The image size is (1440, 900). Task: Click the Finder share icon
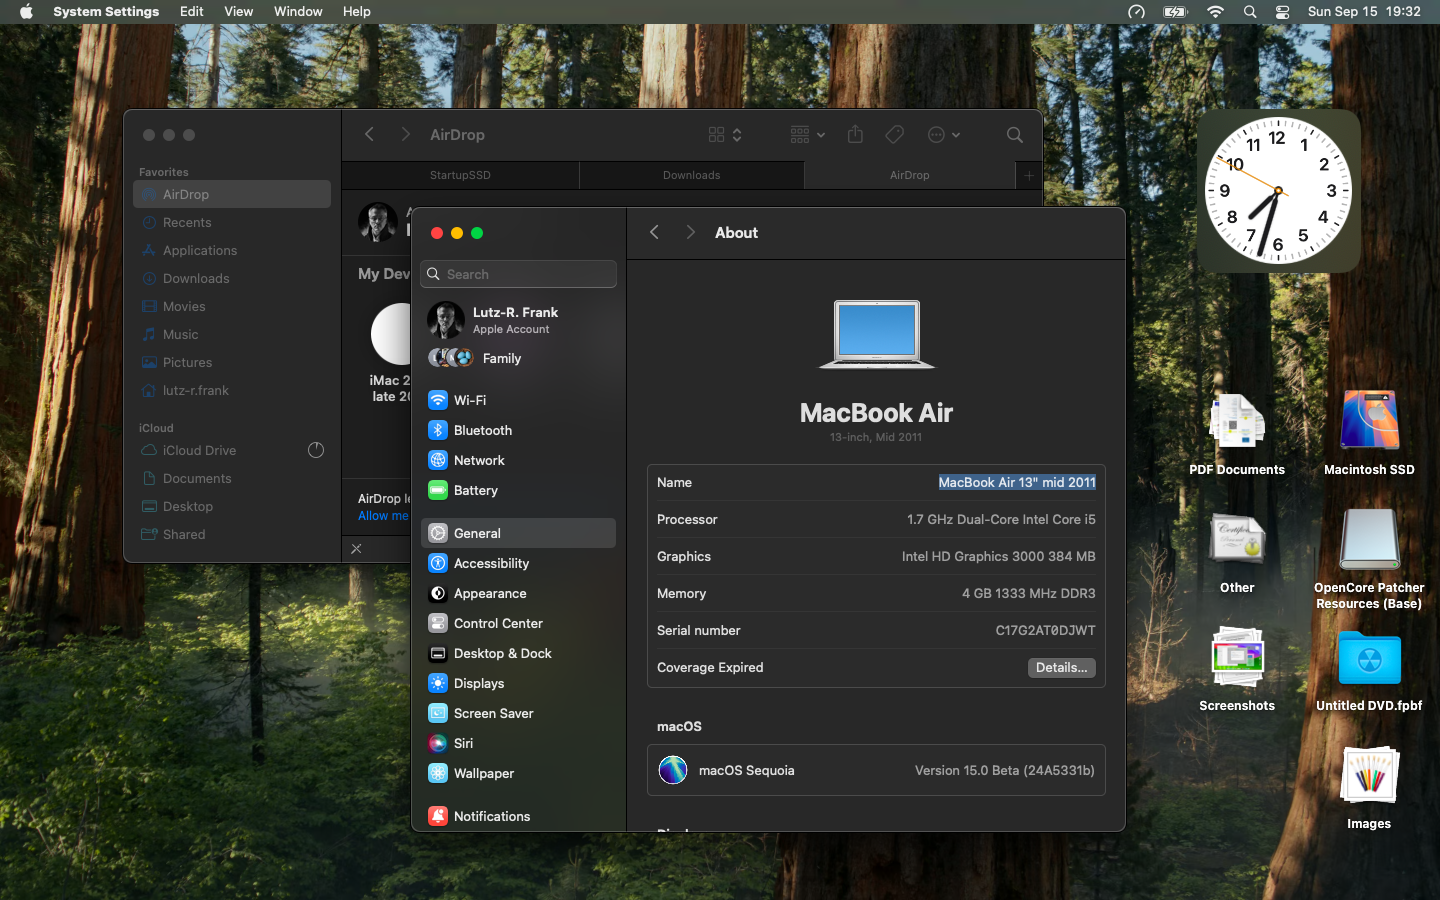(x=855, y=135)
